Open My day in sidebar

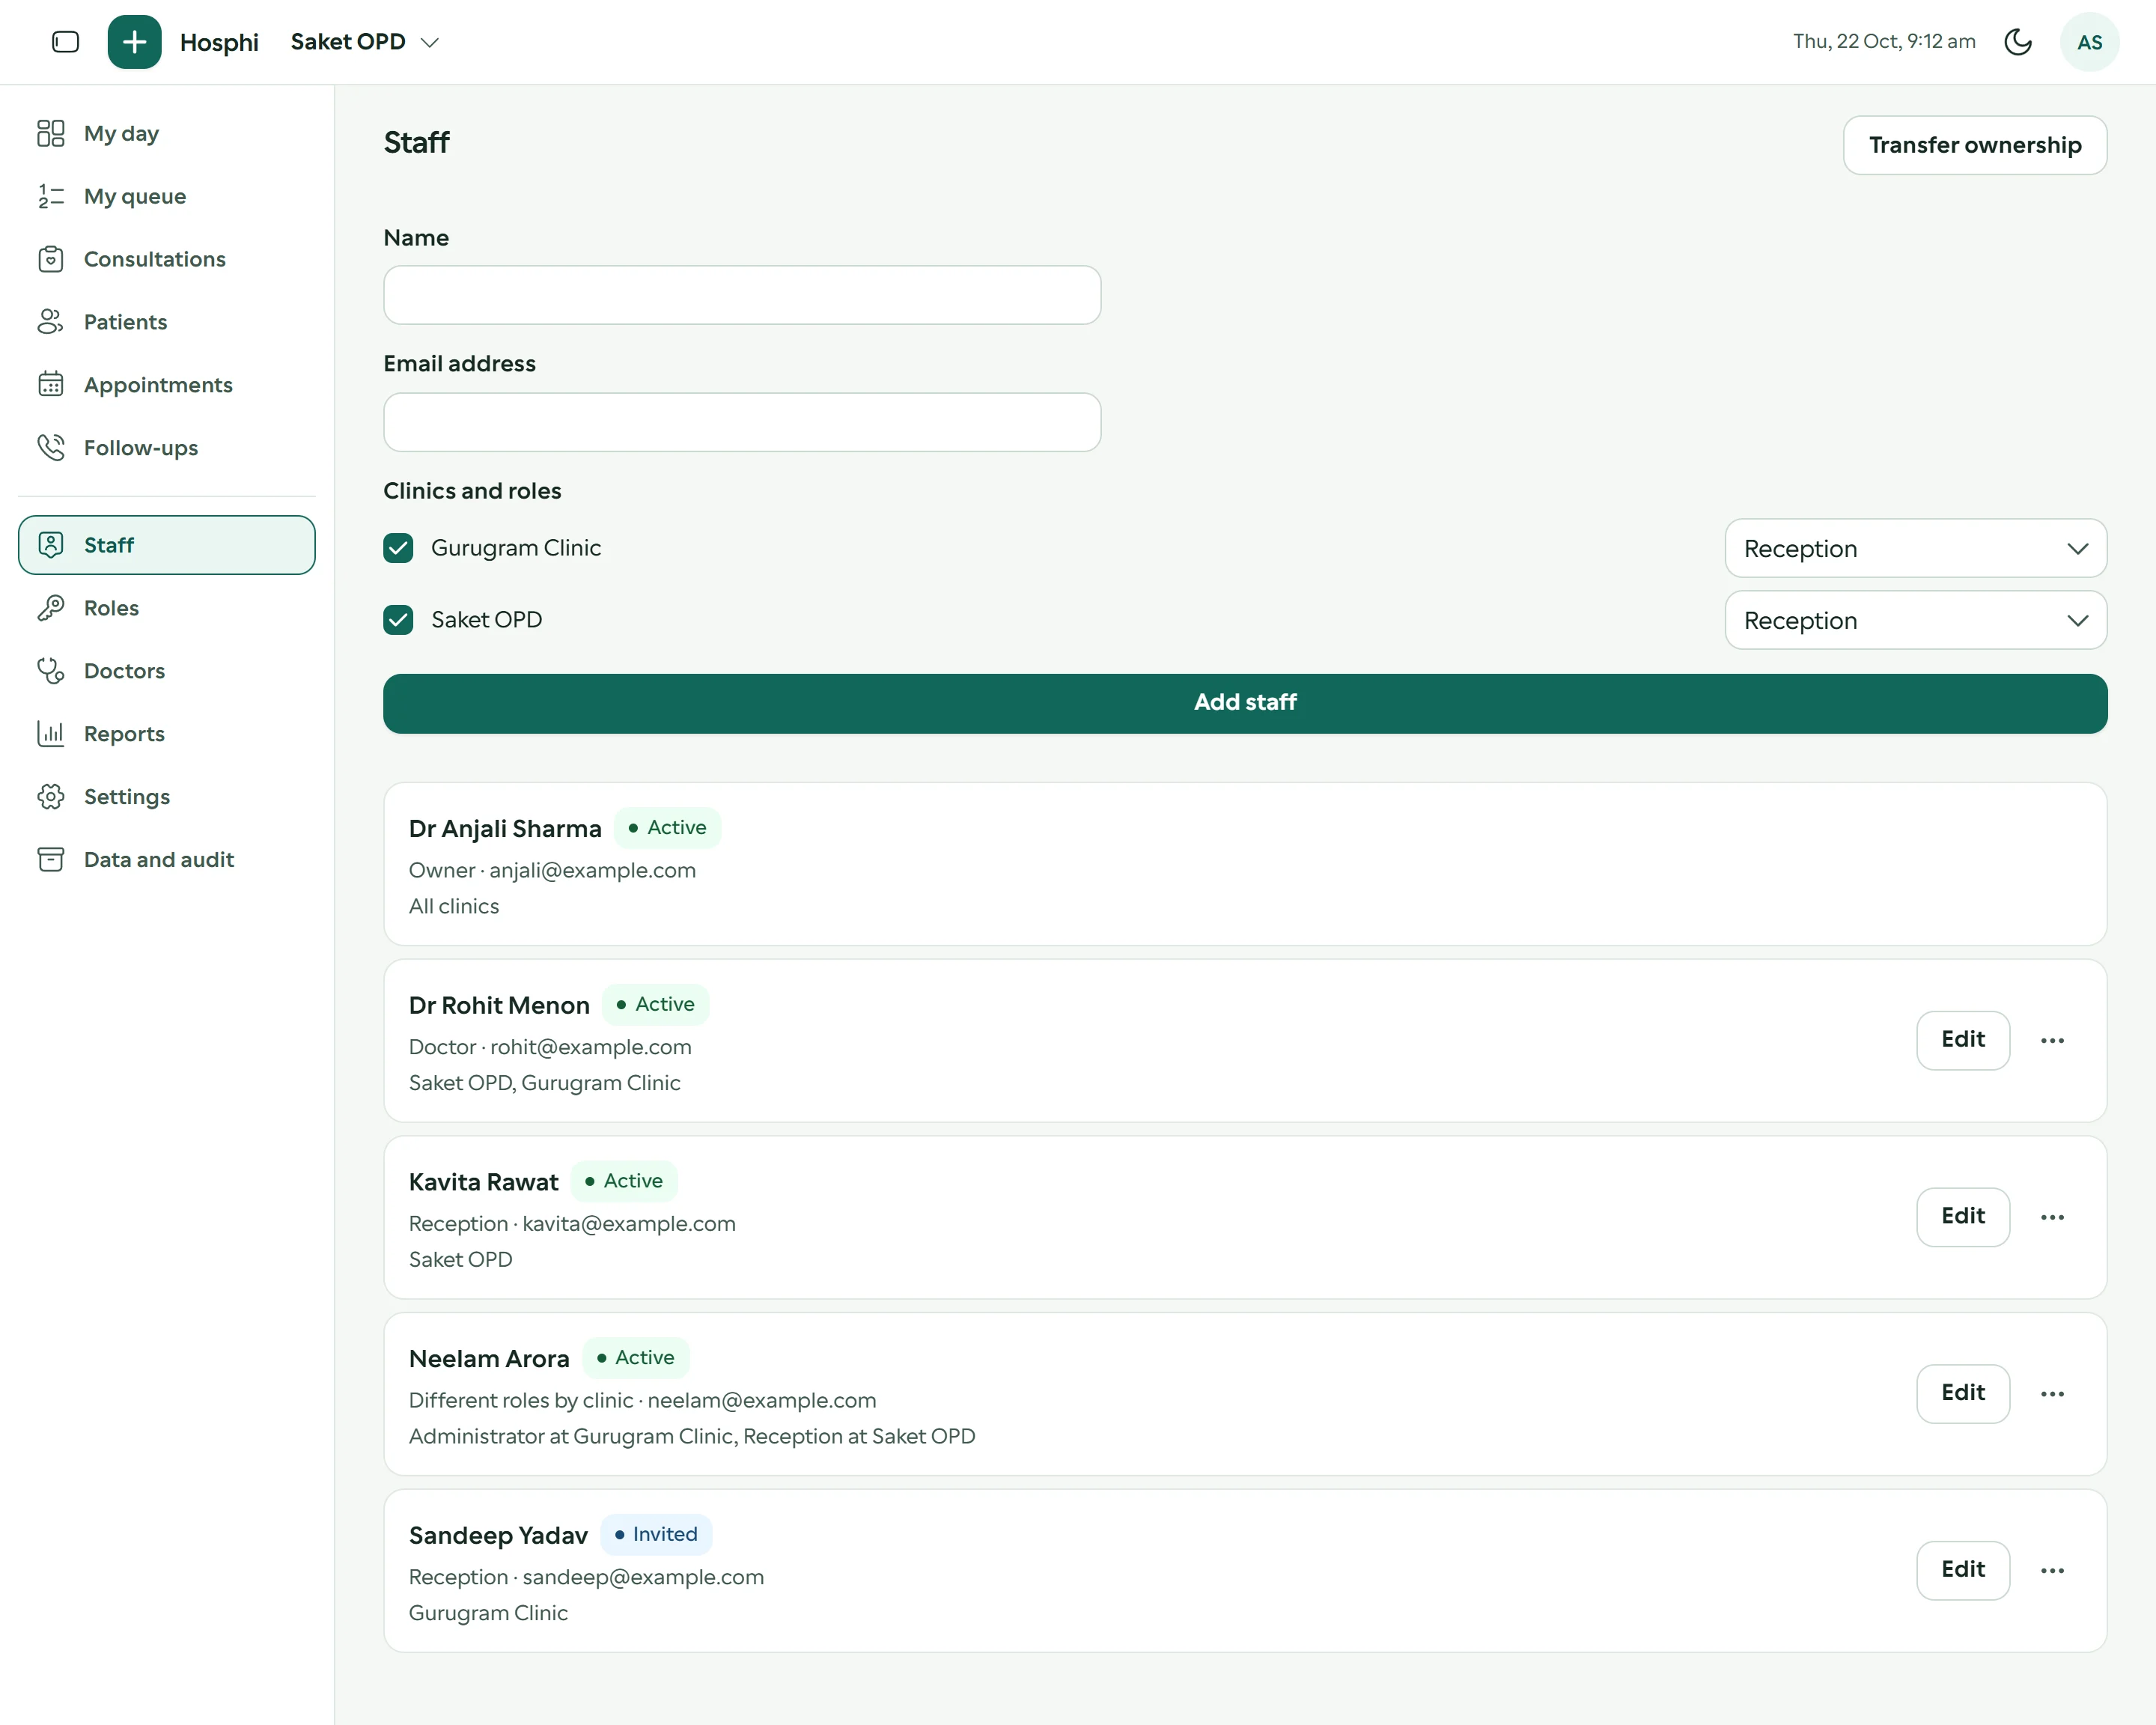coord(167,133)
